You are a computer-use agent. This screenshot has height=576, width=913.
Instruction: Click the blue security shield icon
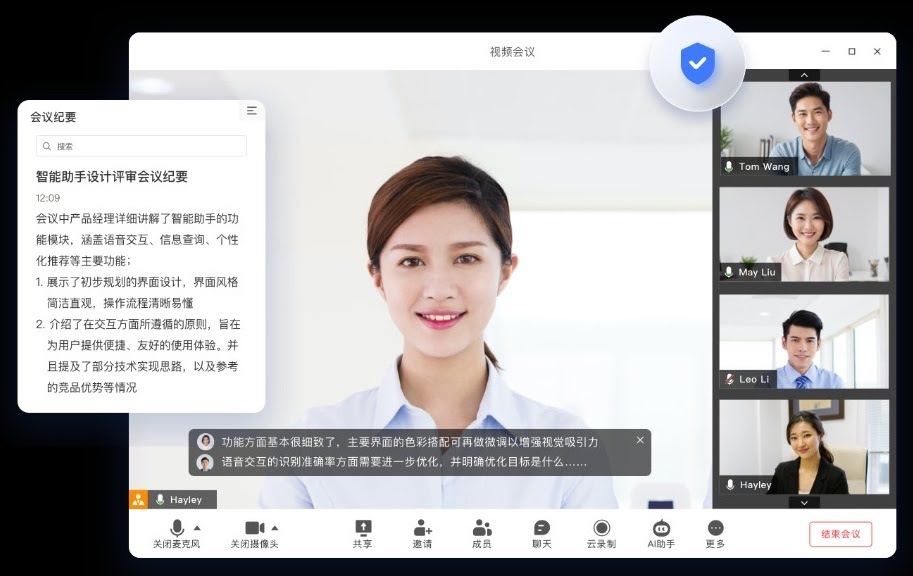coord(698,63)
